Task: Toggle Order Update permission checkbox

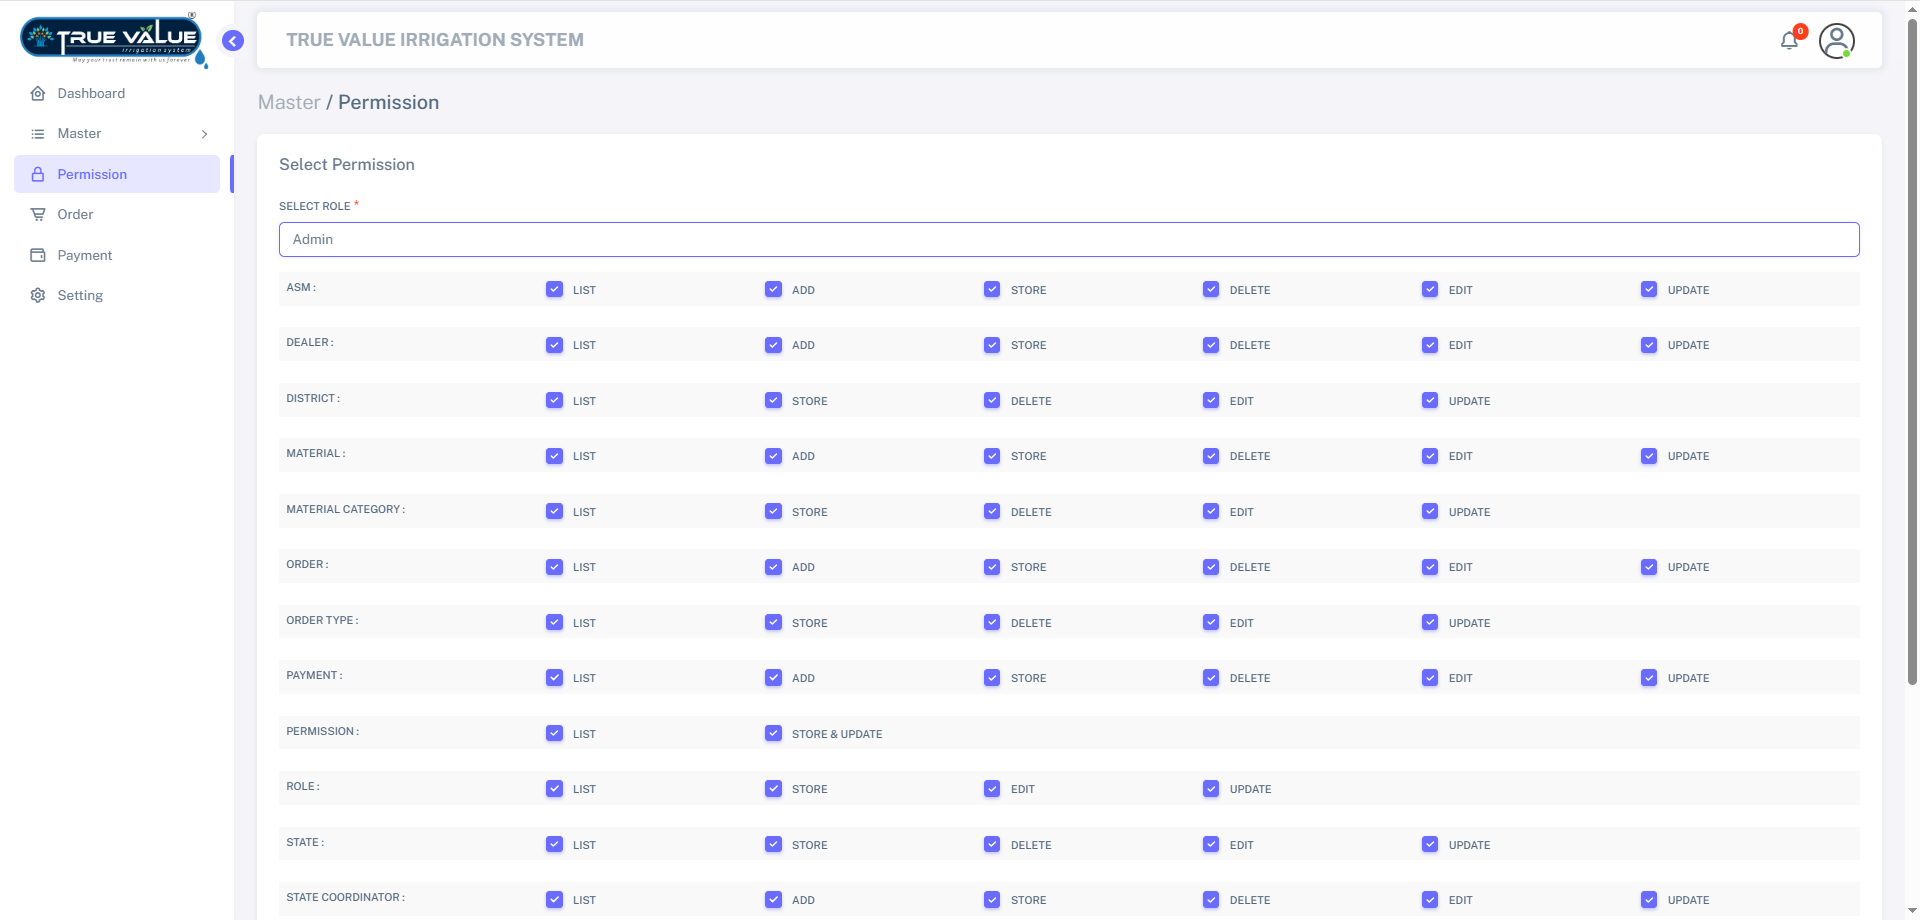Action: click(1649, 567)
